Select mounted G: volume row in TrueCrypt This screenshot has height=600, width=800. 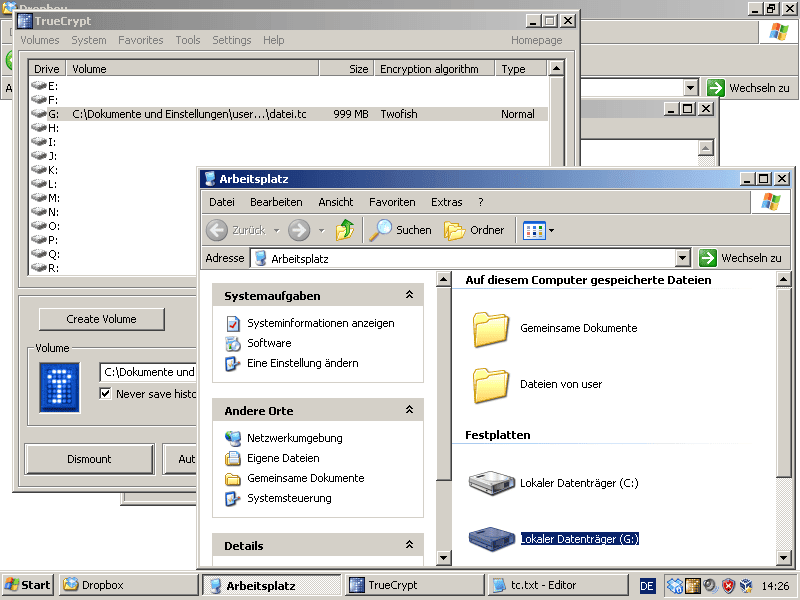point(288,114)
